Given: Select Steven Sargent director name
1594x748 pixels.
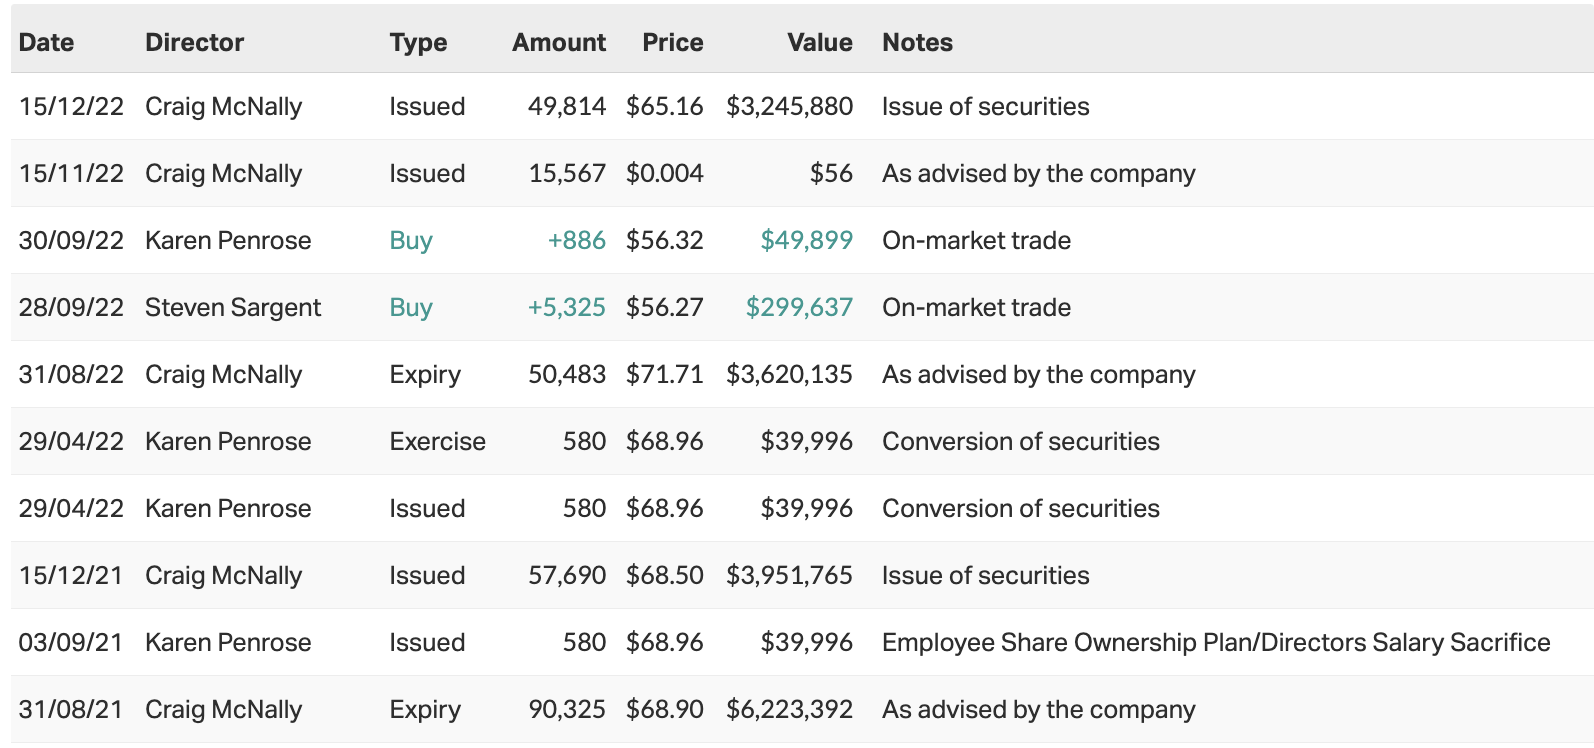Looking at the screenshot, I should 233,307.
